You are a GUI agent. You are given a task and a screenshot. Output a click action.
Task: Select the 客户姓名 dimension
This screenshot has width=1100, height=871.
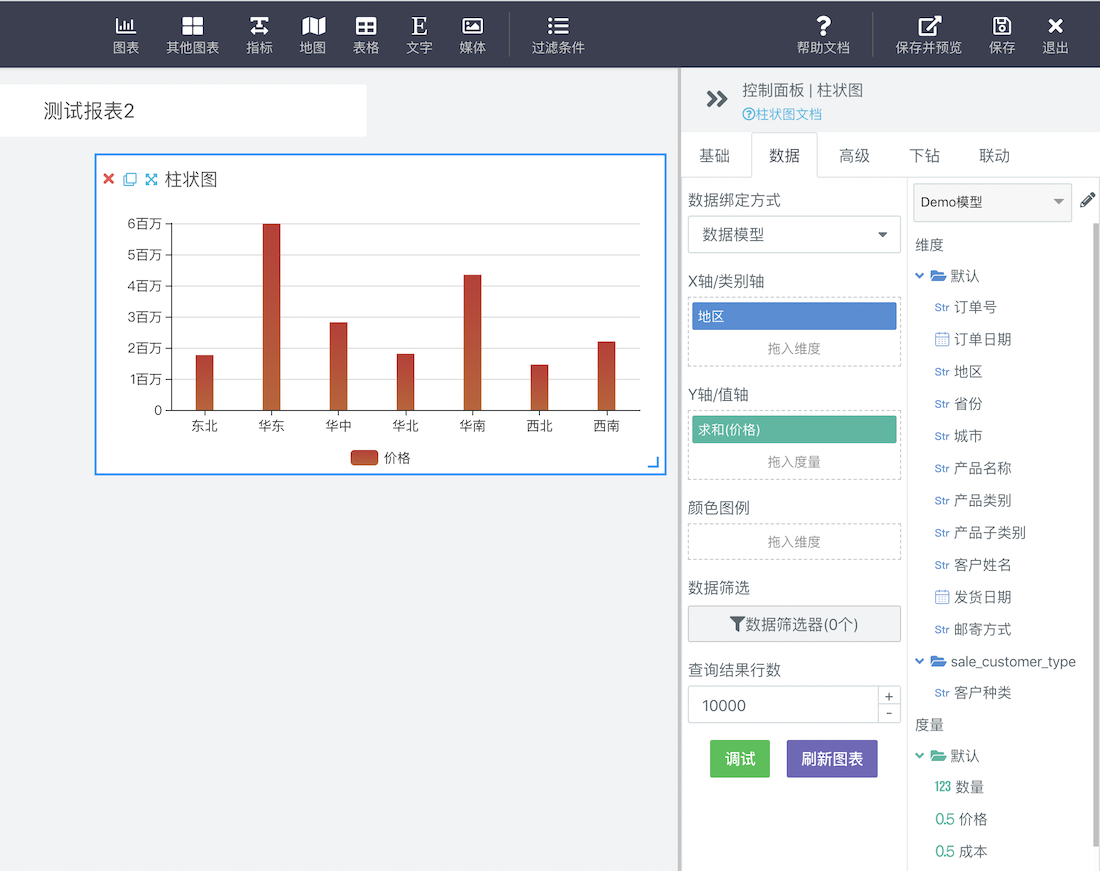click(982, 565)
